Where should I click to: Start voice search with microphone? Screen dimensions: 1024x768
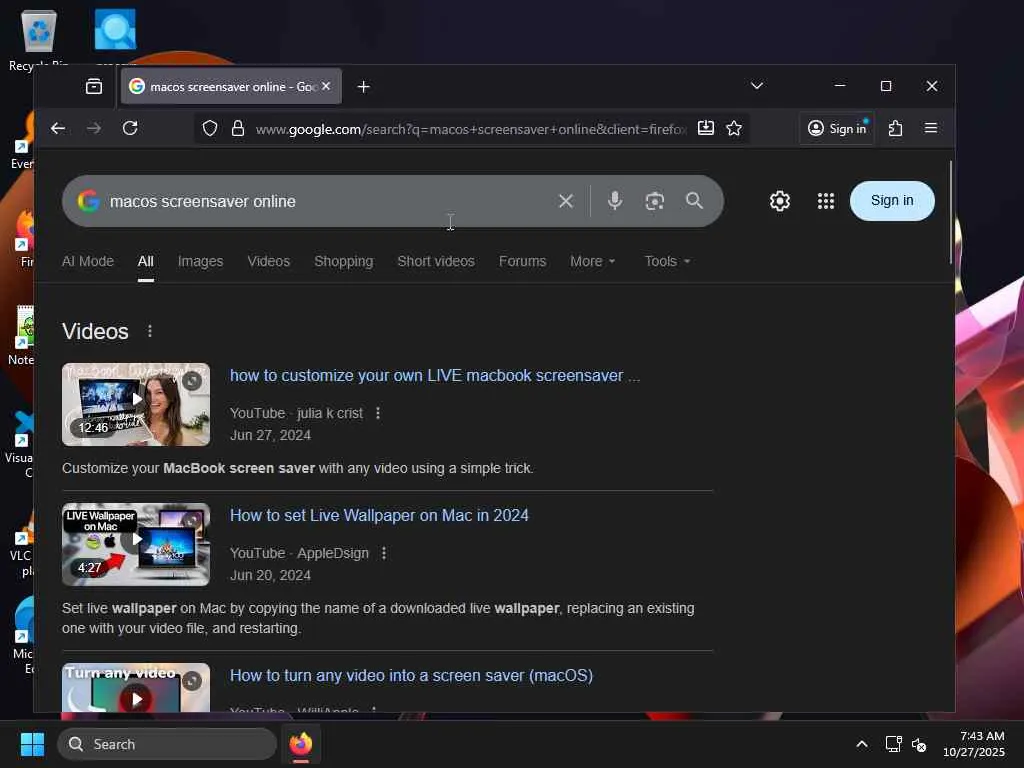[x=615, y=201]
